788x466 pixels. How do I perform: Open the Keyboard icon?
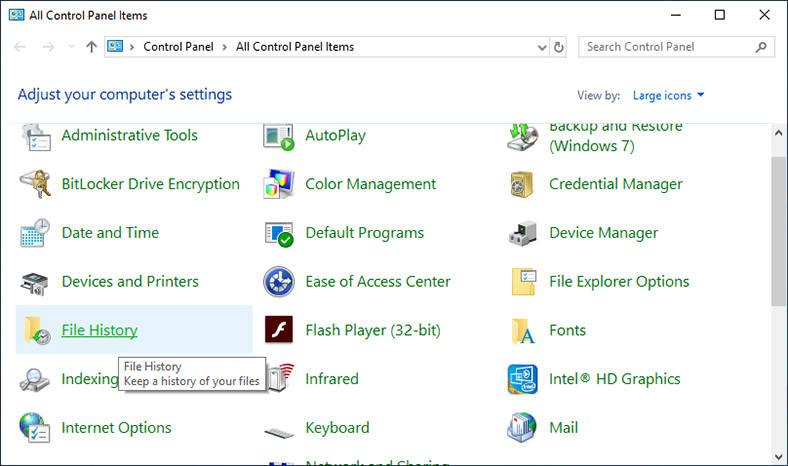279,432
